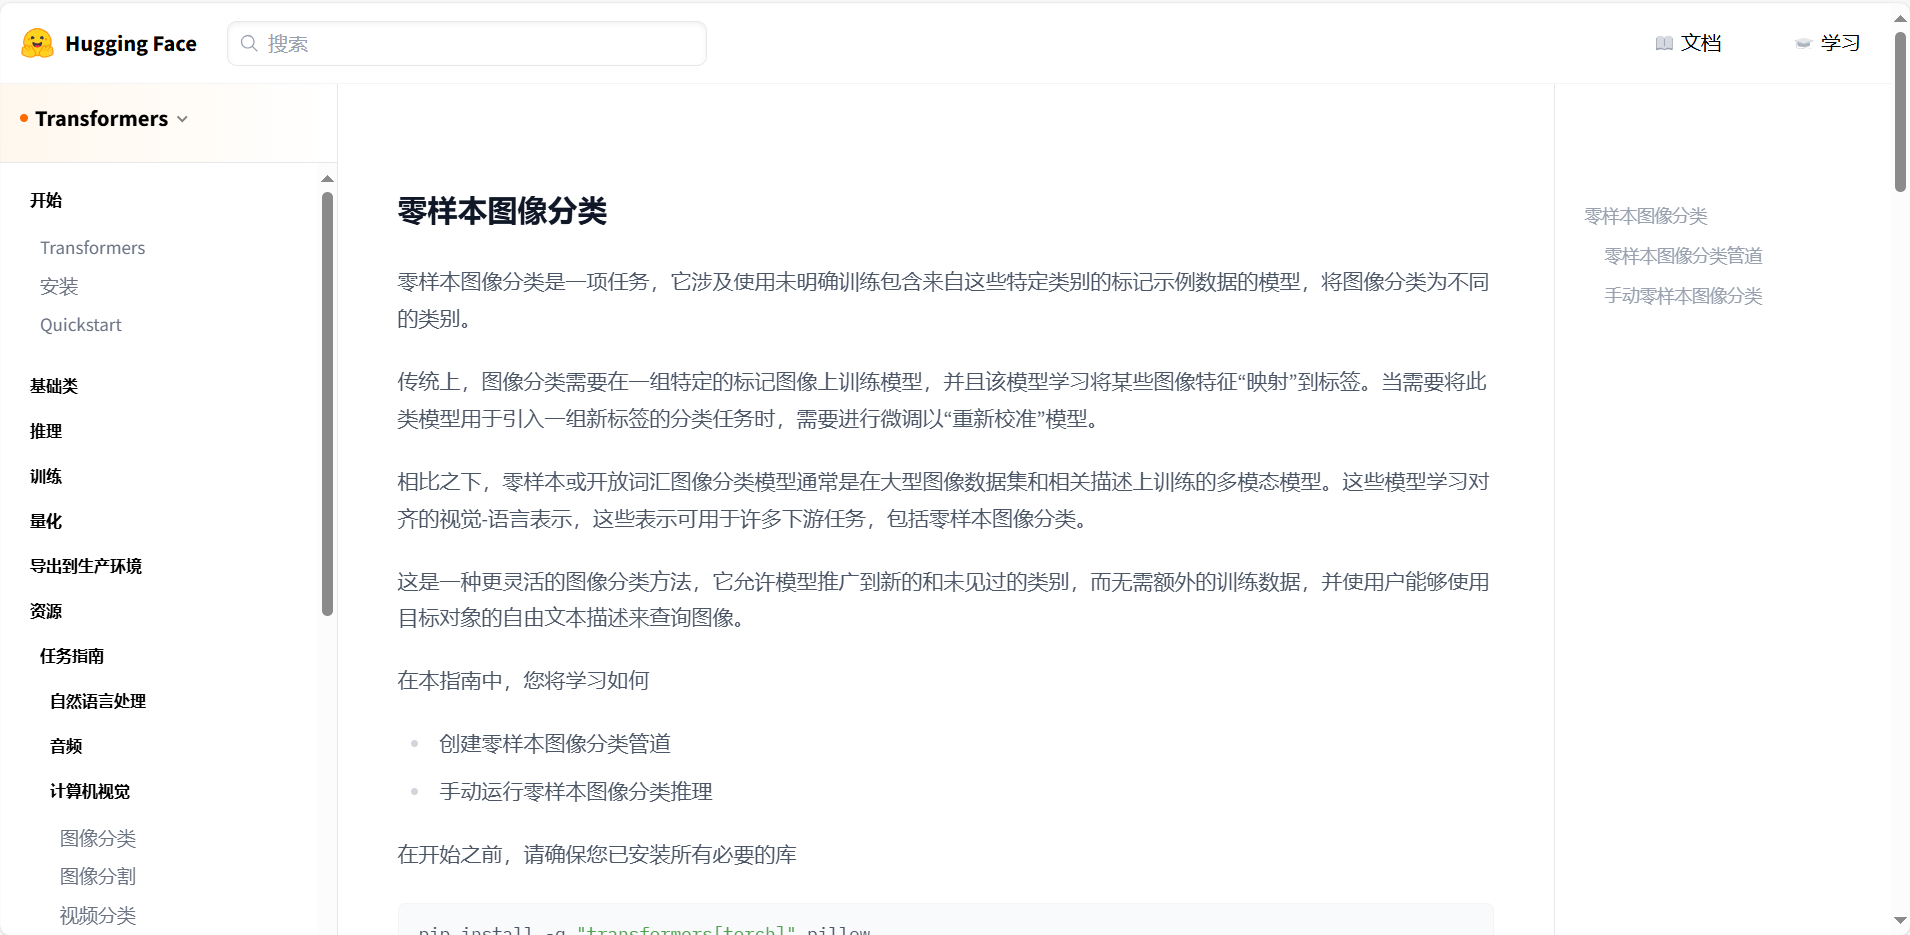
Task: Expand the 计算机视觉 category
Action: click(89, 791)
